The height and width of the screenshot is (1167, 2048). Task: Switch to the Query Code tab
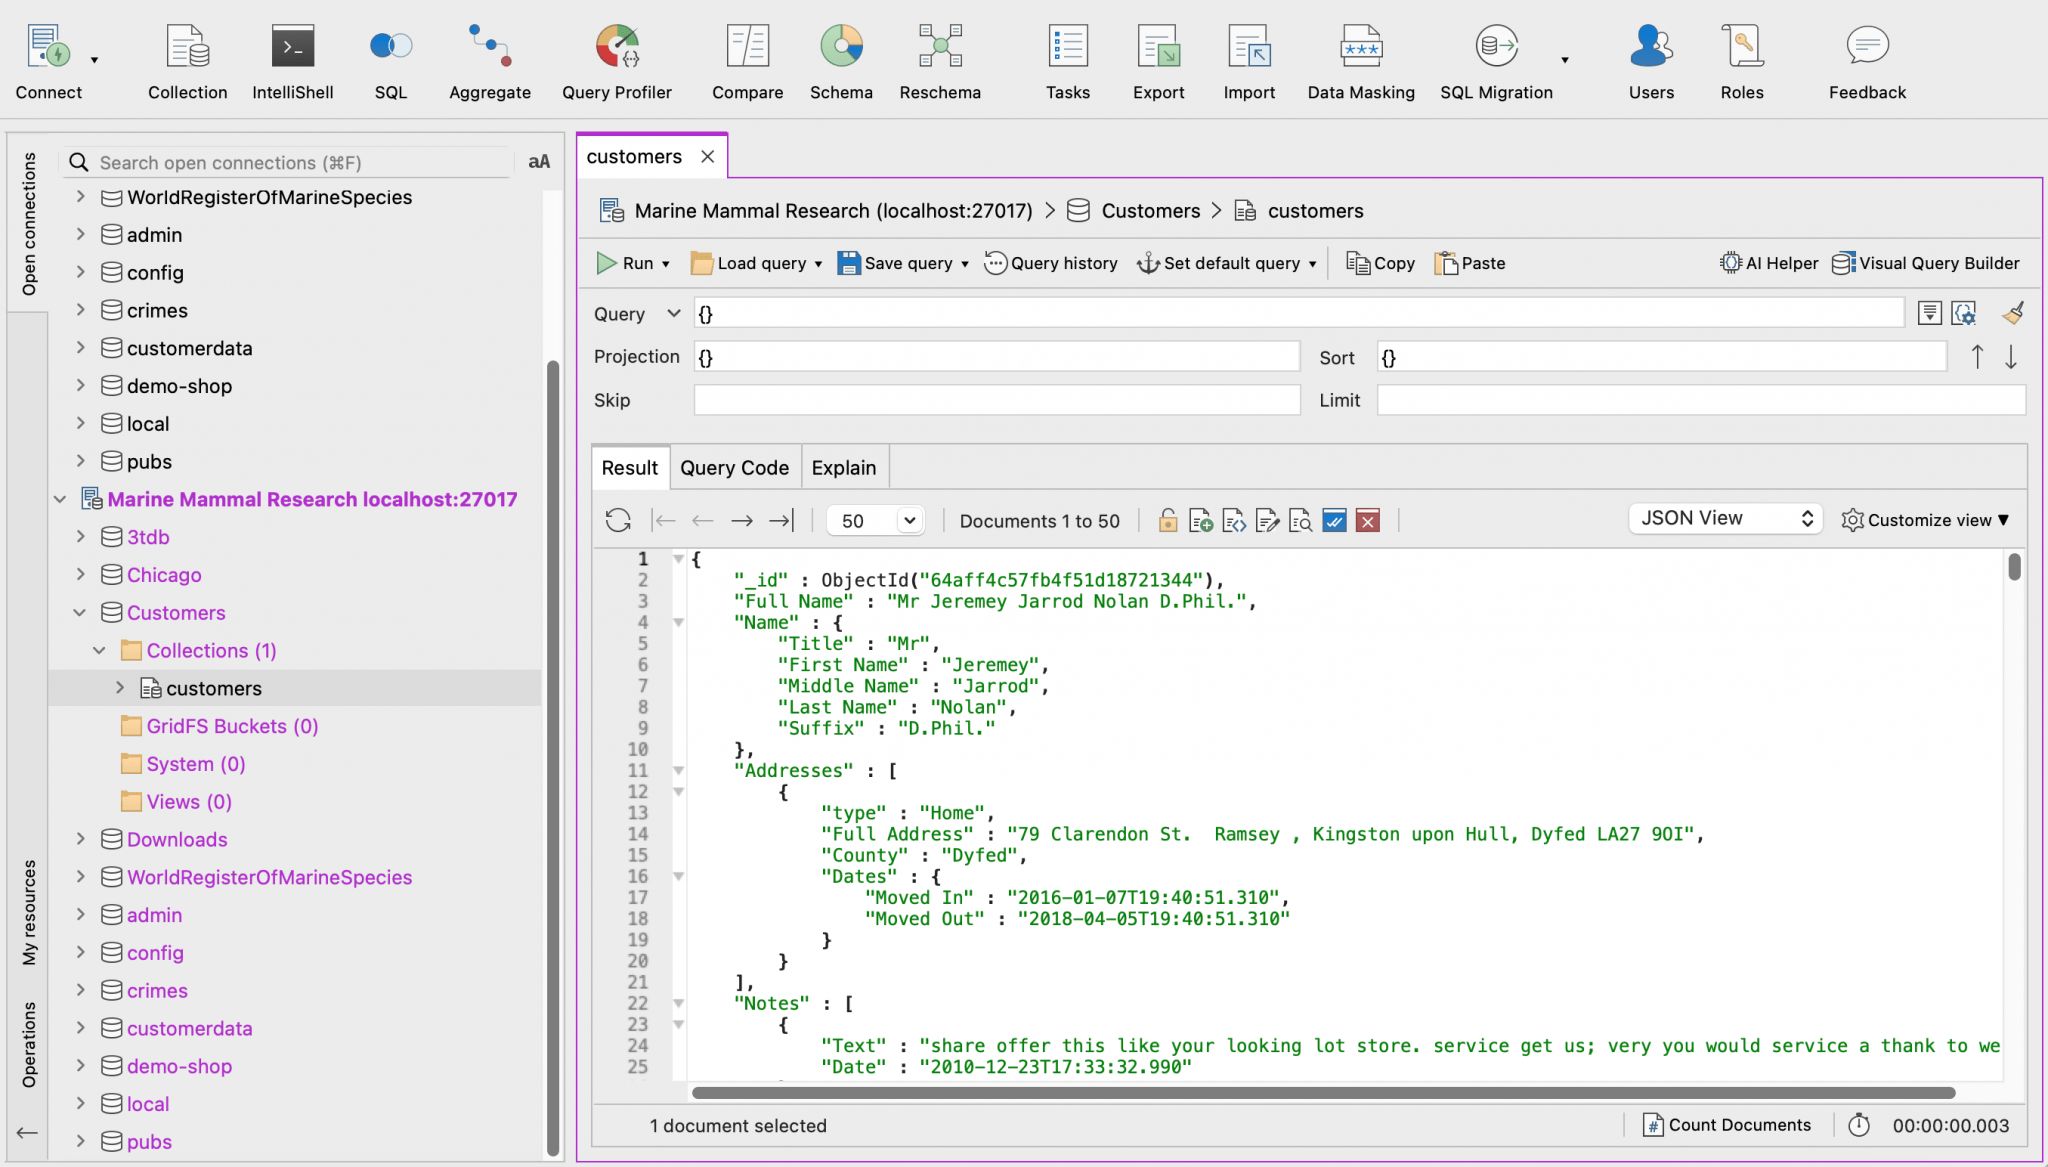click(734, 468)
